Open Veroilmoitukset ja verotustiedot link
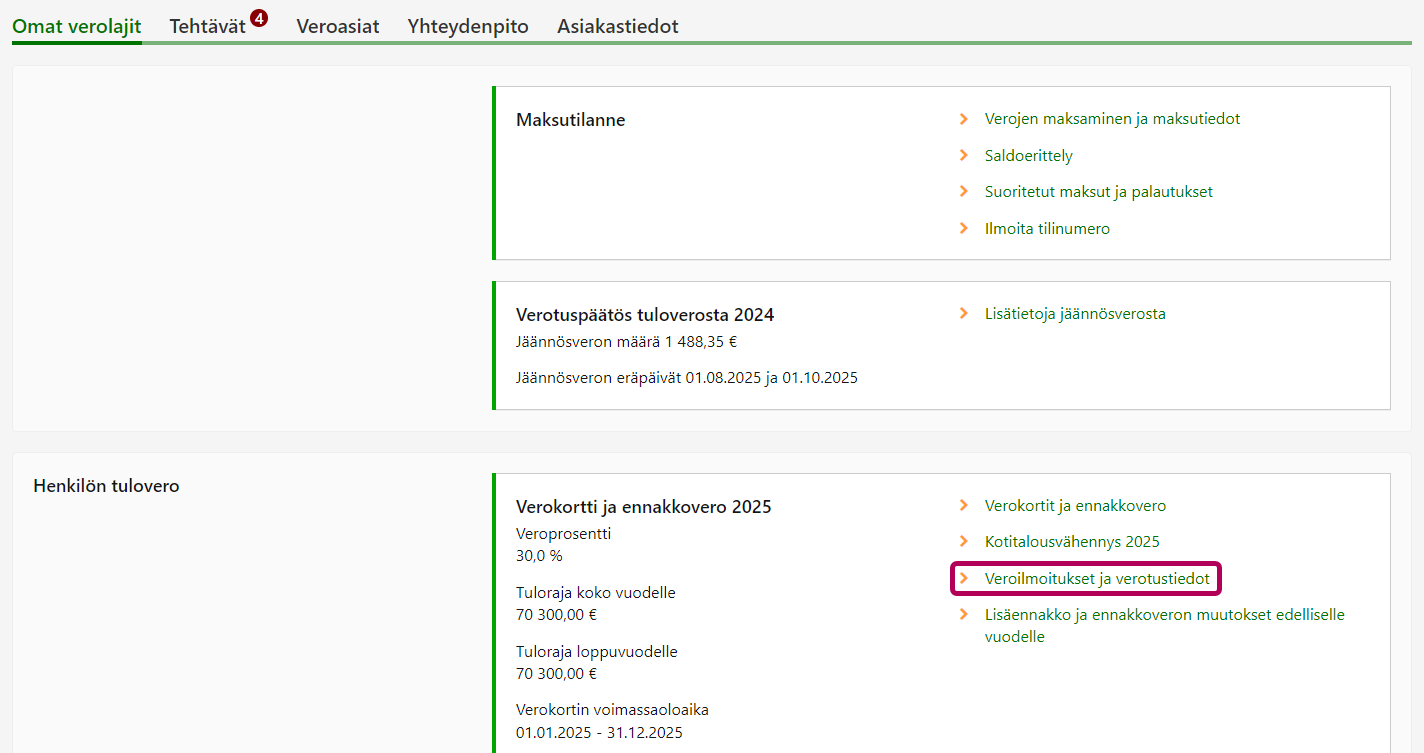Image resolution: width=1424 pixels, height=753 pixels. (x=1097, y=579)
